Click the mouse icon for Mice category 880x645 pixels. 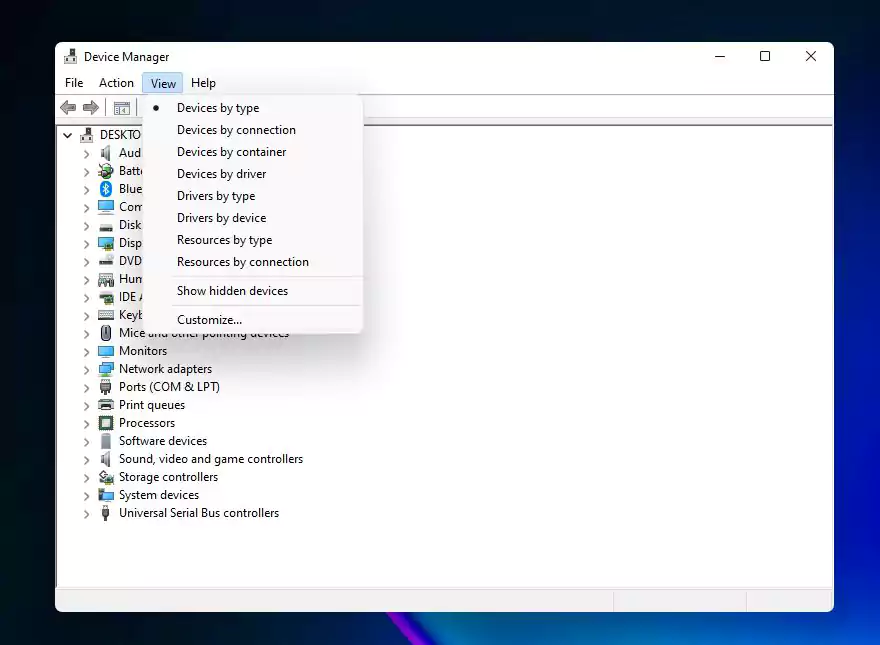[106, 333]
